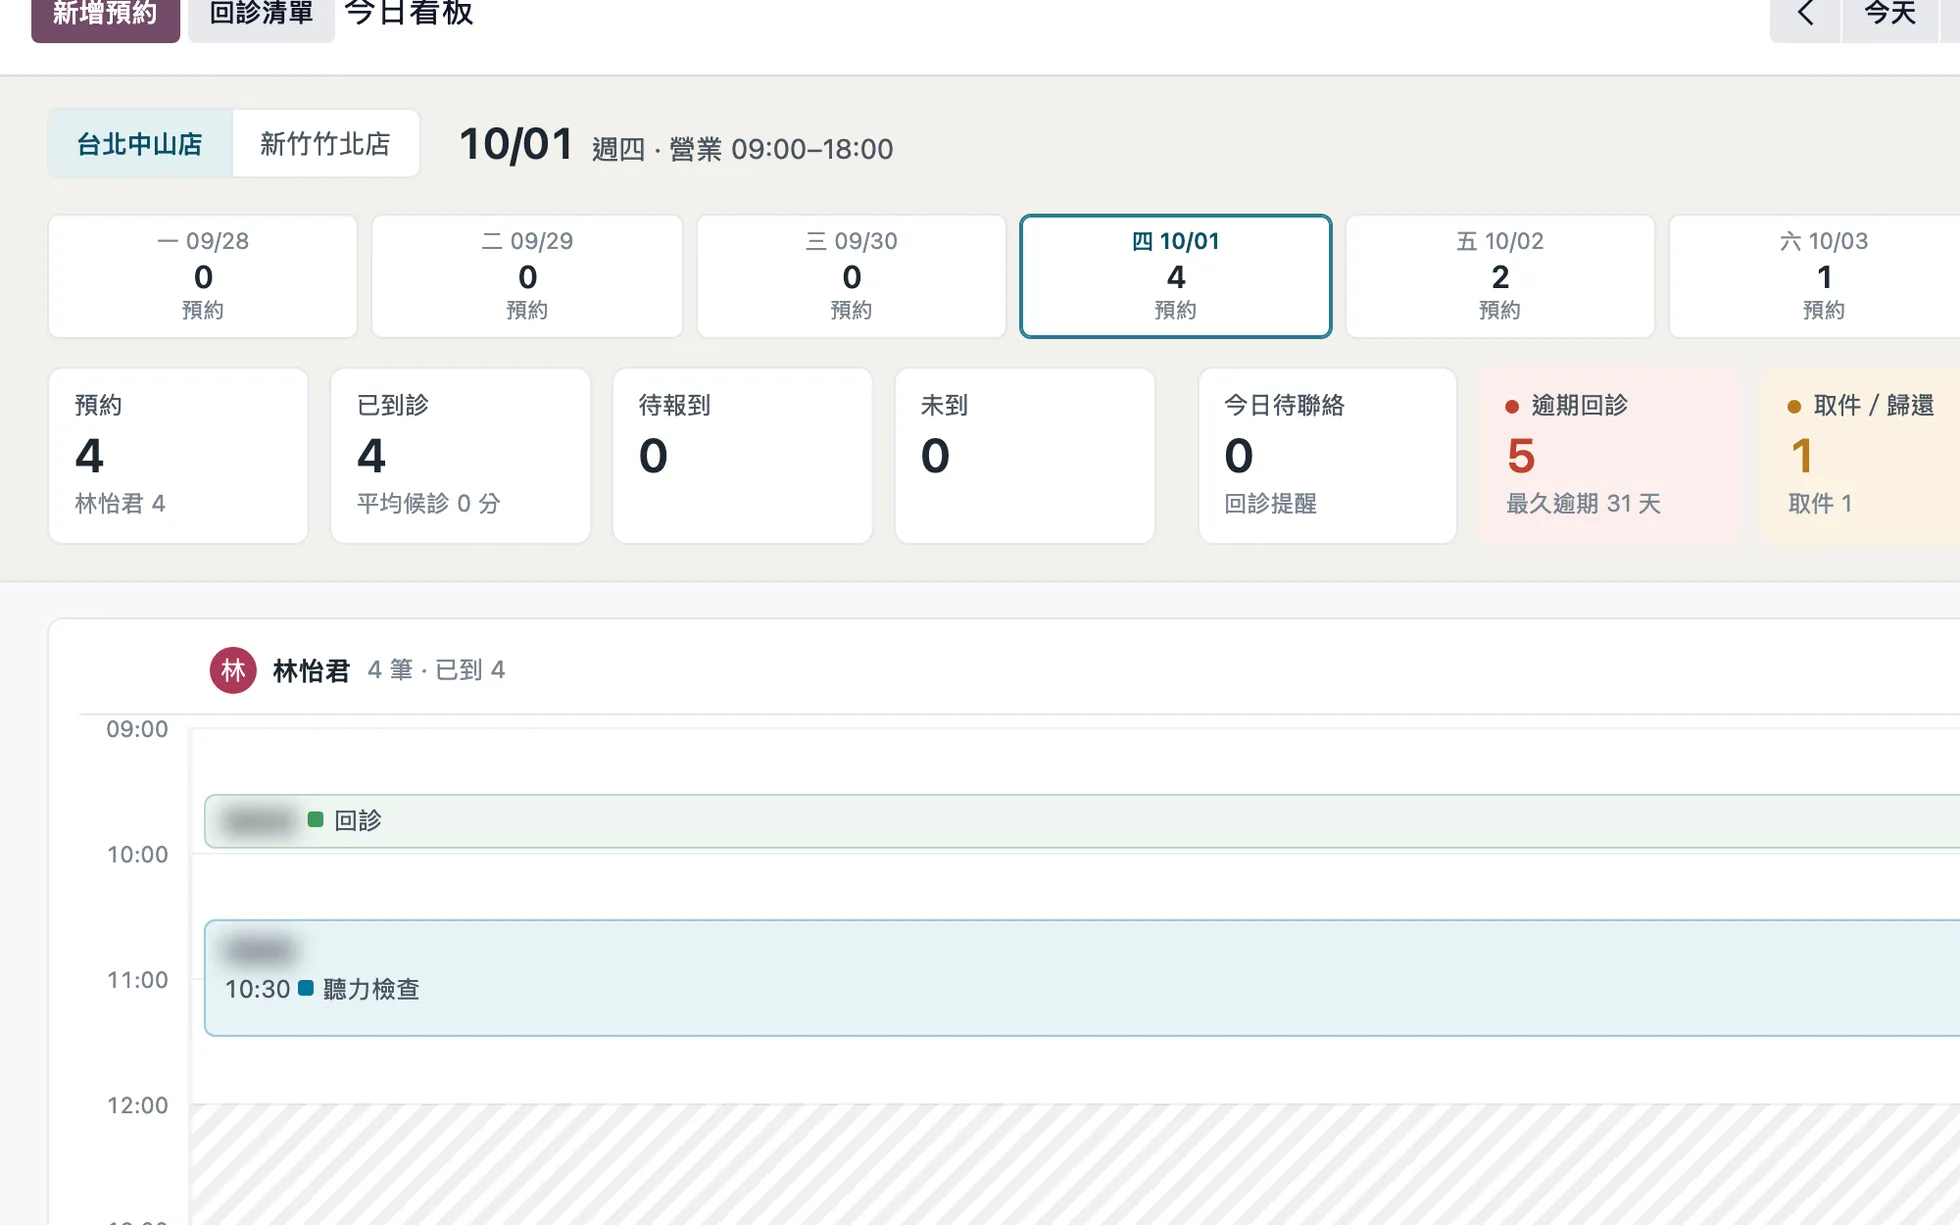This screenshot has height=1225, width=1960.
Task: Click the 林 avatar circle
Action: coord(233,670)
